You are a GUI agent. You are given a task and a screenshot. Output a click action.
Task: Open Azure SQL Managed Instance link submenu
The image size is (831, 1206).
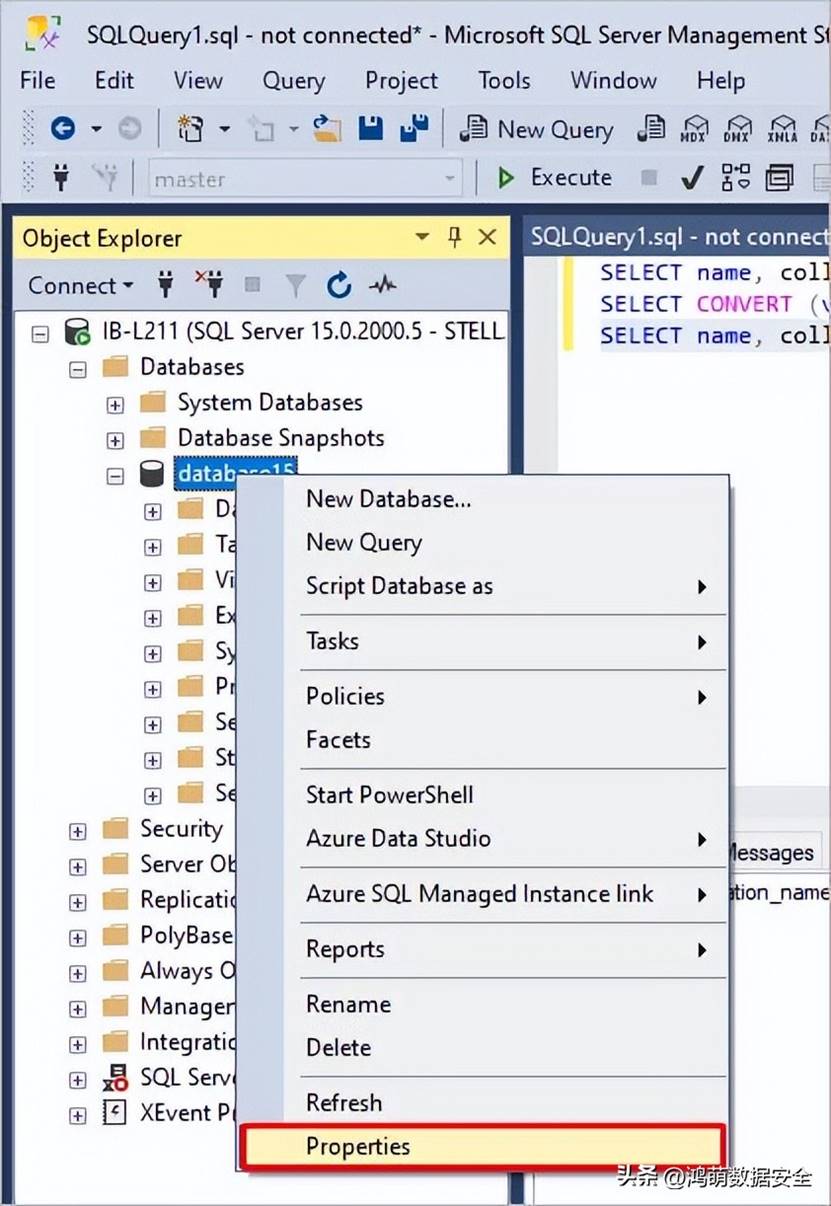coord(483,893)
